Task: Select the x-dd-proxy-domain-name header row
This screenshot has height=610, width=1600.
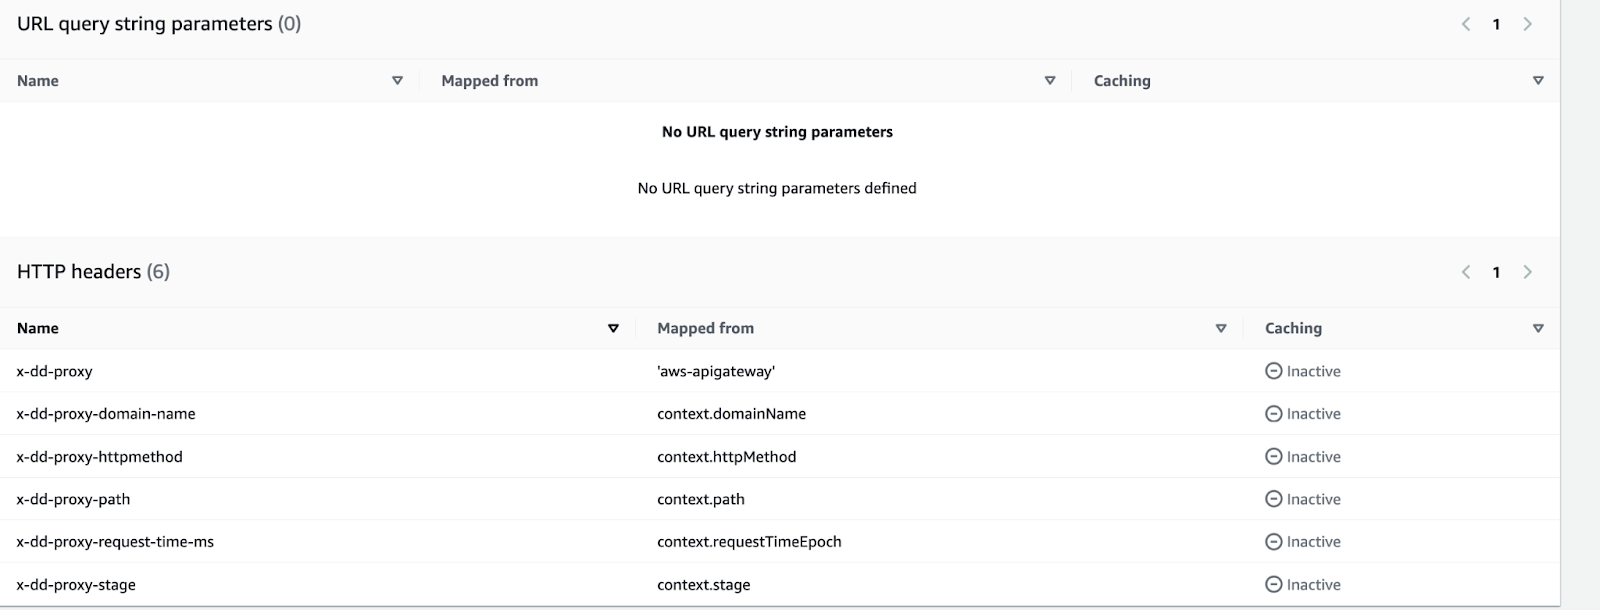Action: (x=106, y=414)
